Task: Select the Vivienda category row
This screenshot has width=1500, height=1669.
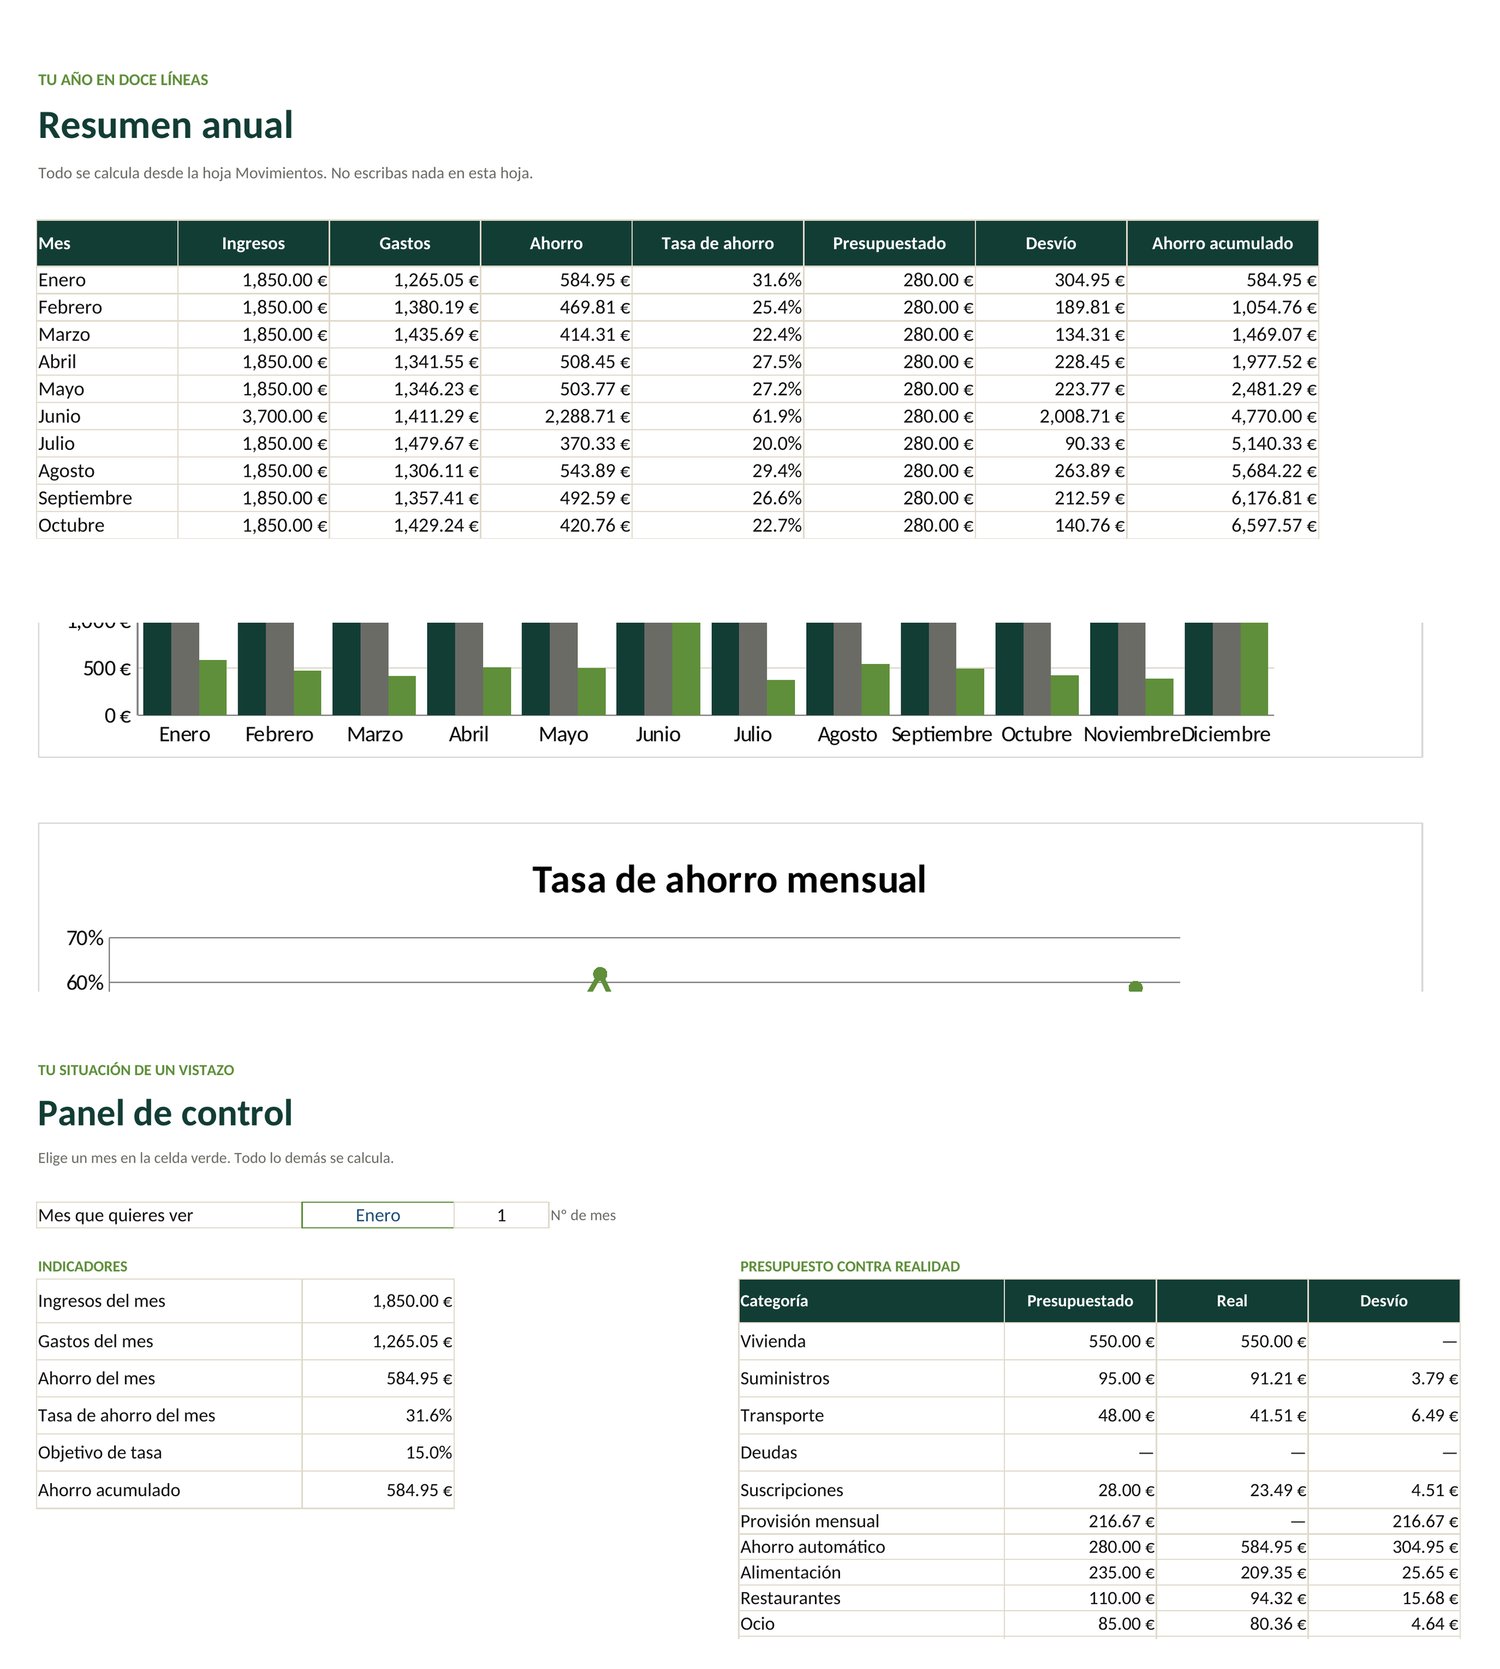Action: point(1098,1341)
